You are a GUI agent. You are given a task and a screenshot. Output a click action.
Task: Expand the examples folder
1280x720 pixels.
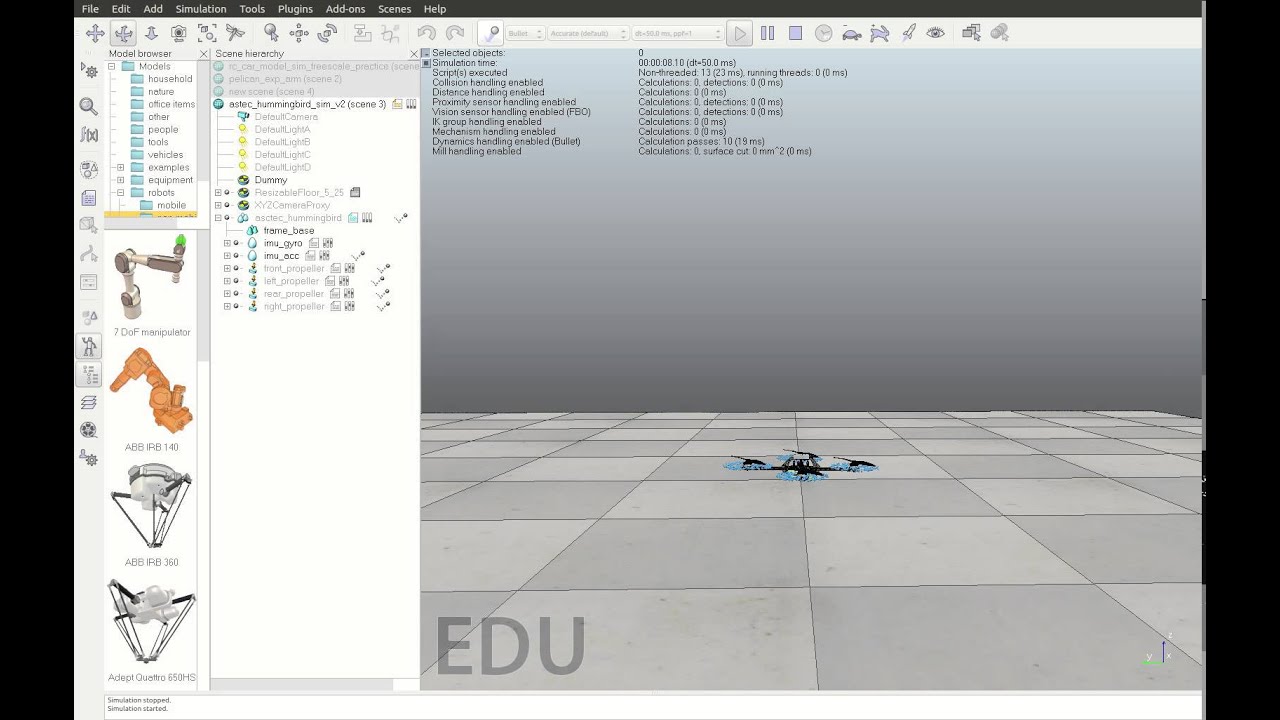[x=120, y=167]
